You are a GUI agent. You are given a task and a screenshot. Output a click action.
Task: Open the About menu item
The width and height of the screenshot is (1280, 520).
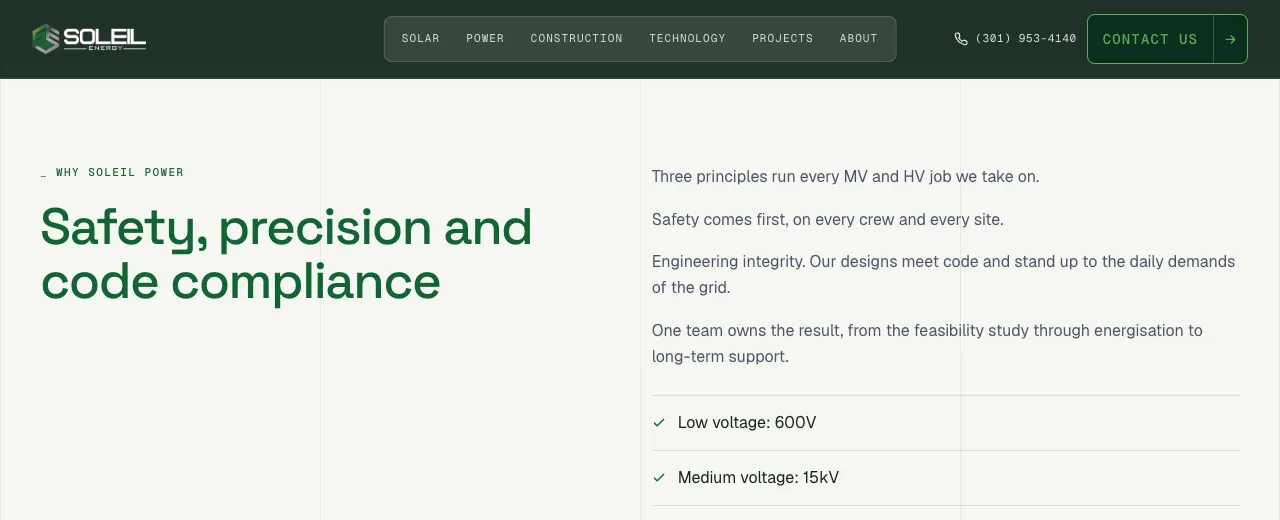tap(859, 39)
